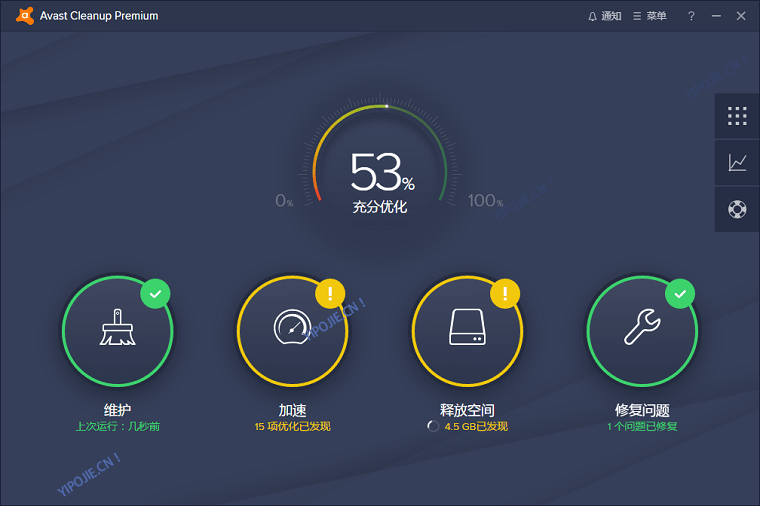Open the 释放空间 disk drive circle
The width and height of the screenshot is (760, 506).
pyautogui.click(x=467, y=331)
